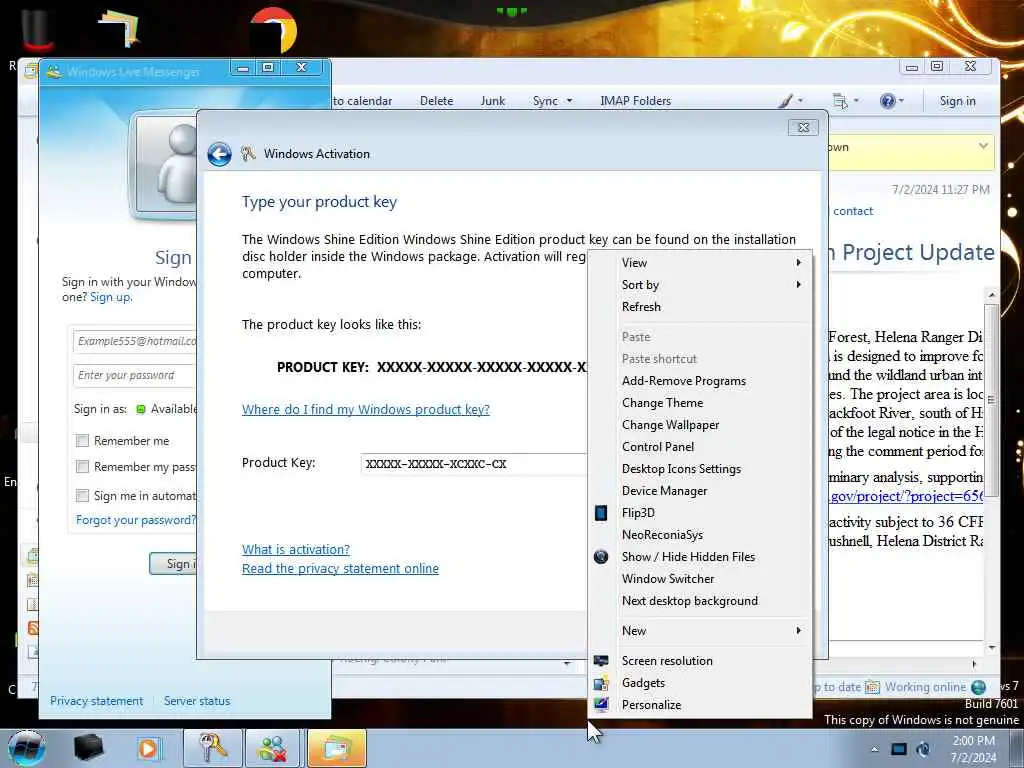Click the Personalize icon in the context menu
1024x768 pixels.
pyautogui.click(x=601, y=705)
